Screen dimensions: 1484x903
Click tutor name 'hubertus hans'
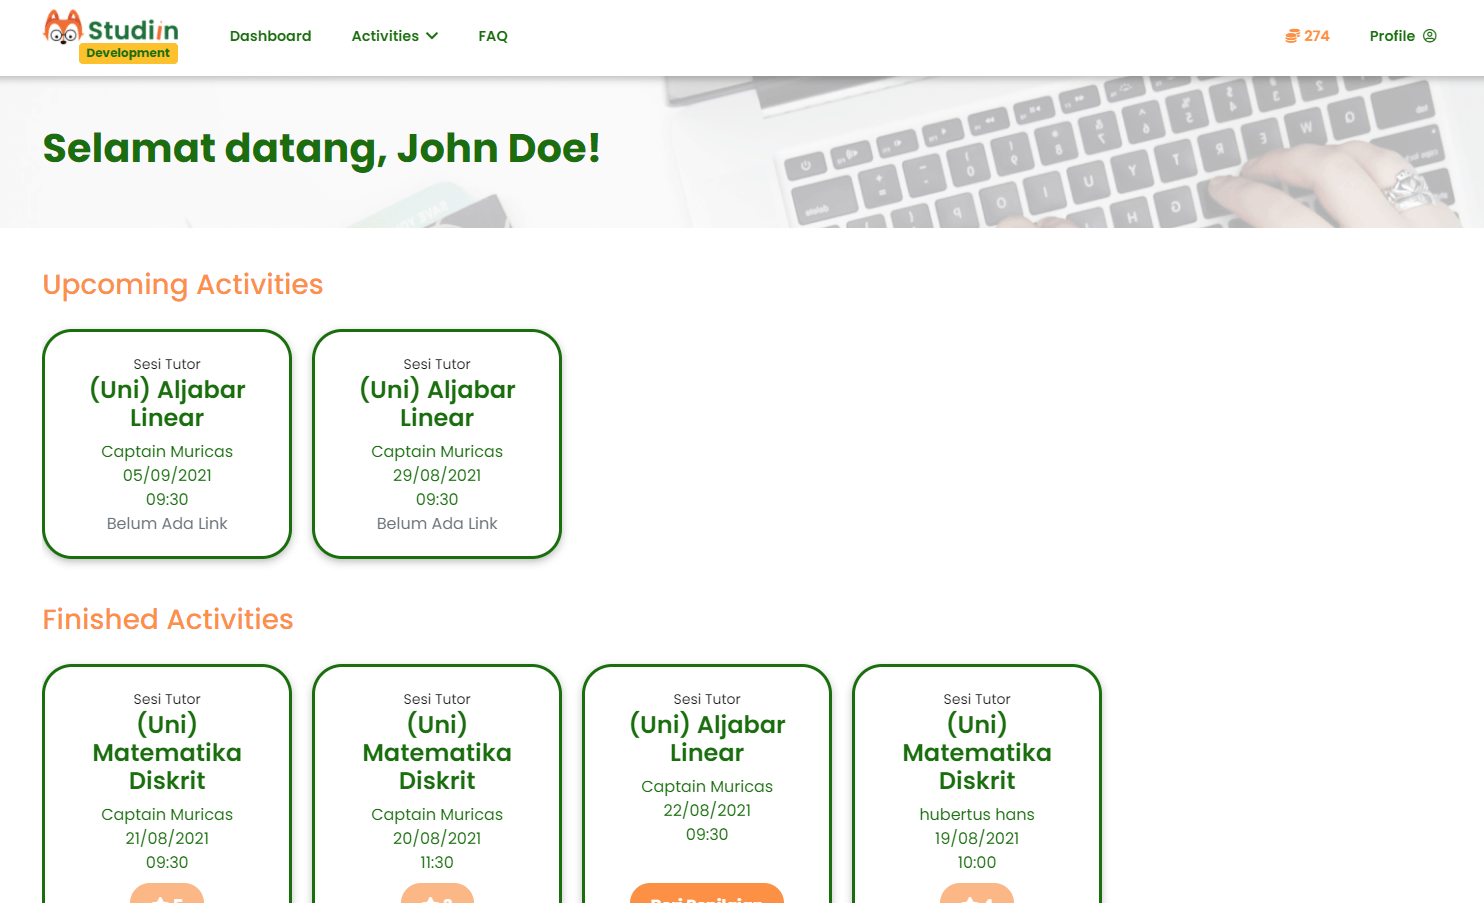point(977,814)
